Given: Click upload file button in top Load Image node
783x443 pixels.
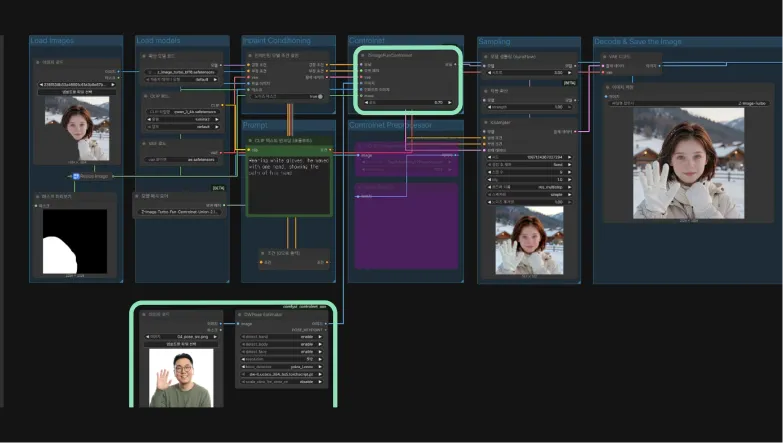Looking at the screenshot, I should (77, 92).
